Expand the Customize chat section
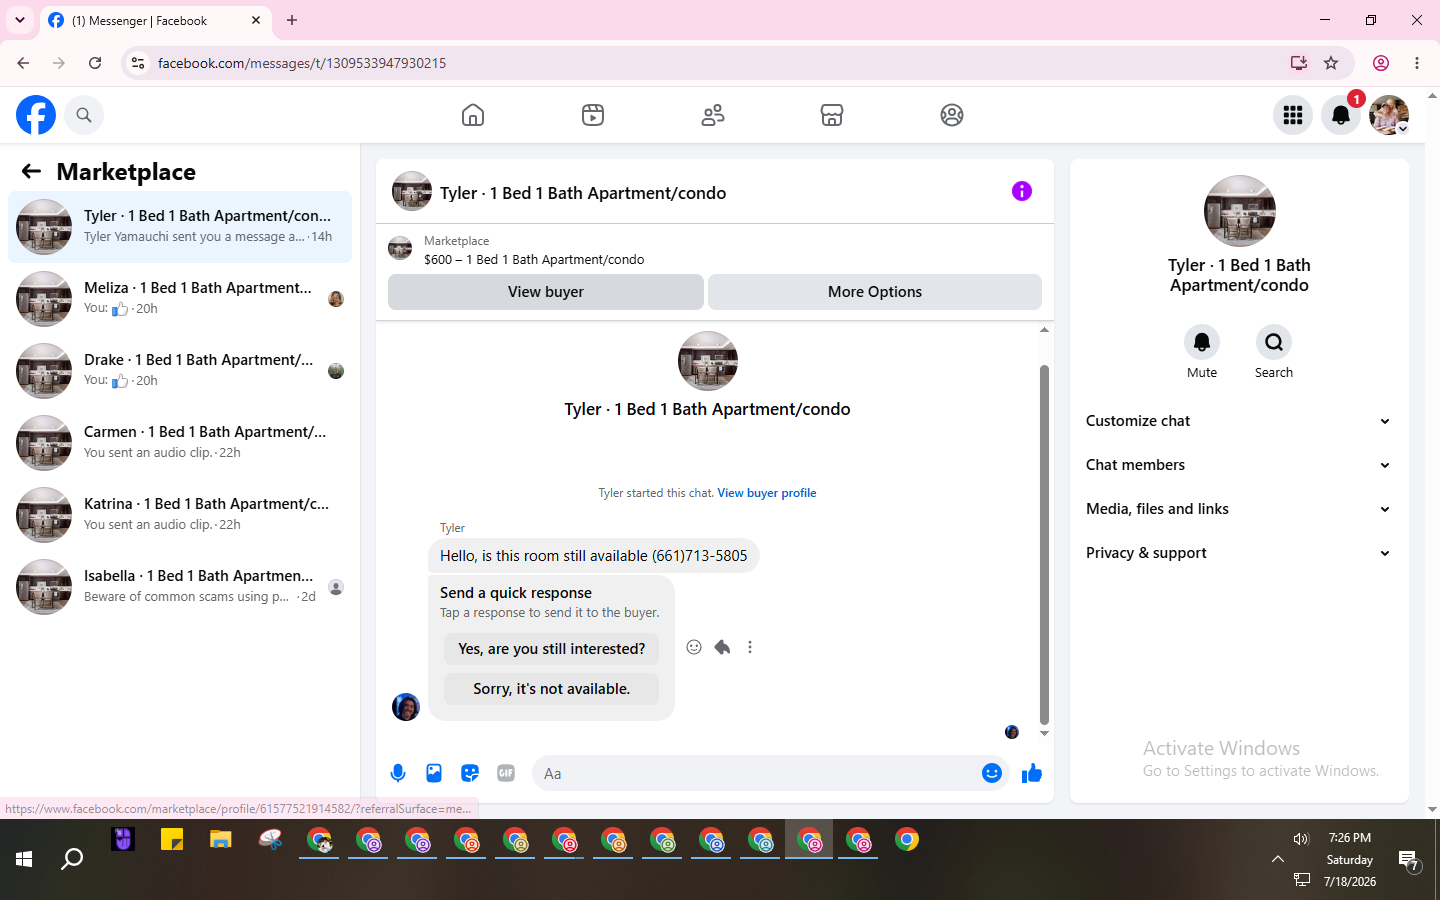1440x900 pixels. coord(1239,421)
